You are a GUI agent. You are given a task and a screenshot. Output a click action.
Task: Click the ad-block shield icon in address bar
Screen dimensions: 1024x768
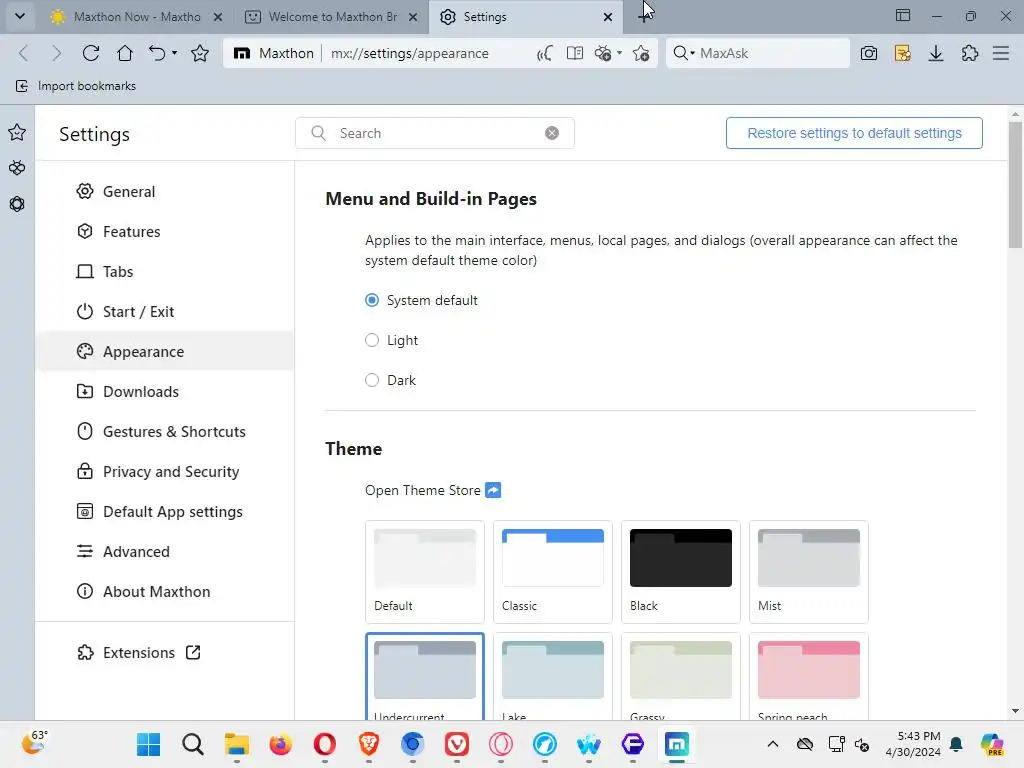point(603,53)
